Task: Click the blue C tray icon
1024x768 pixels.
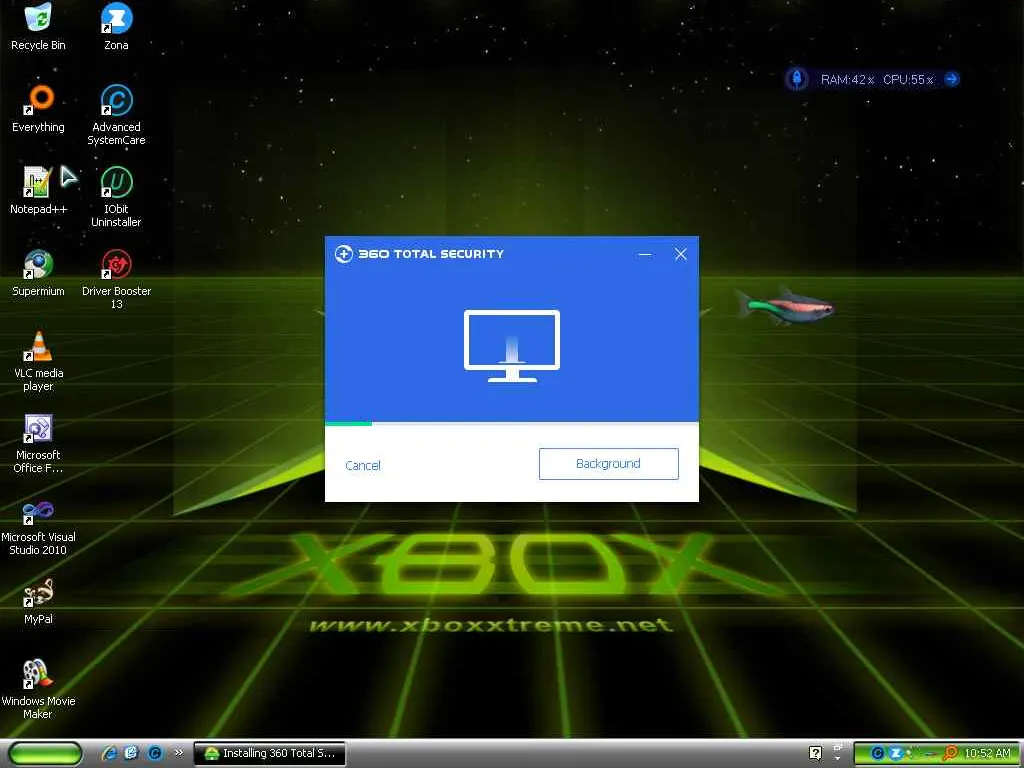Action: tap(878, 754)
